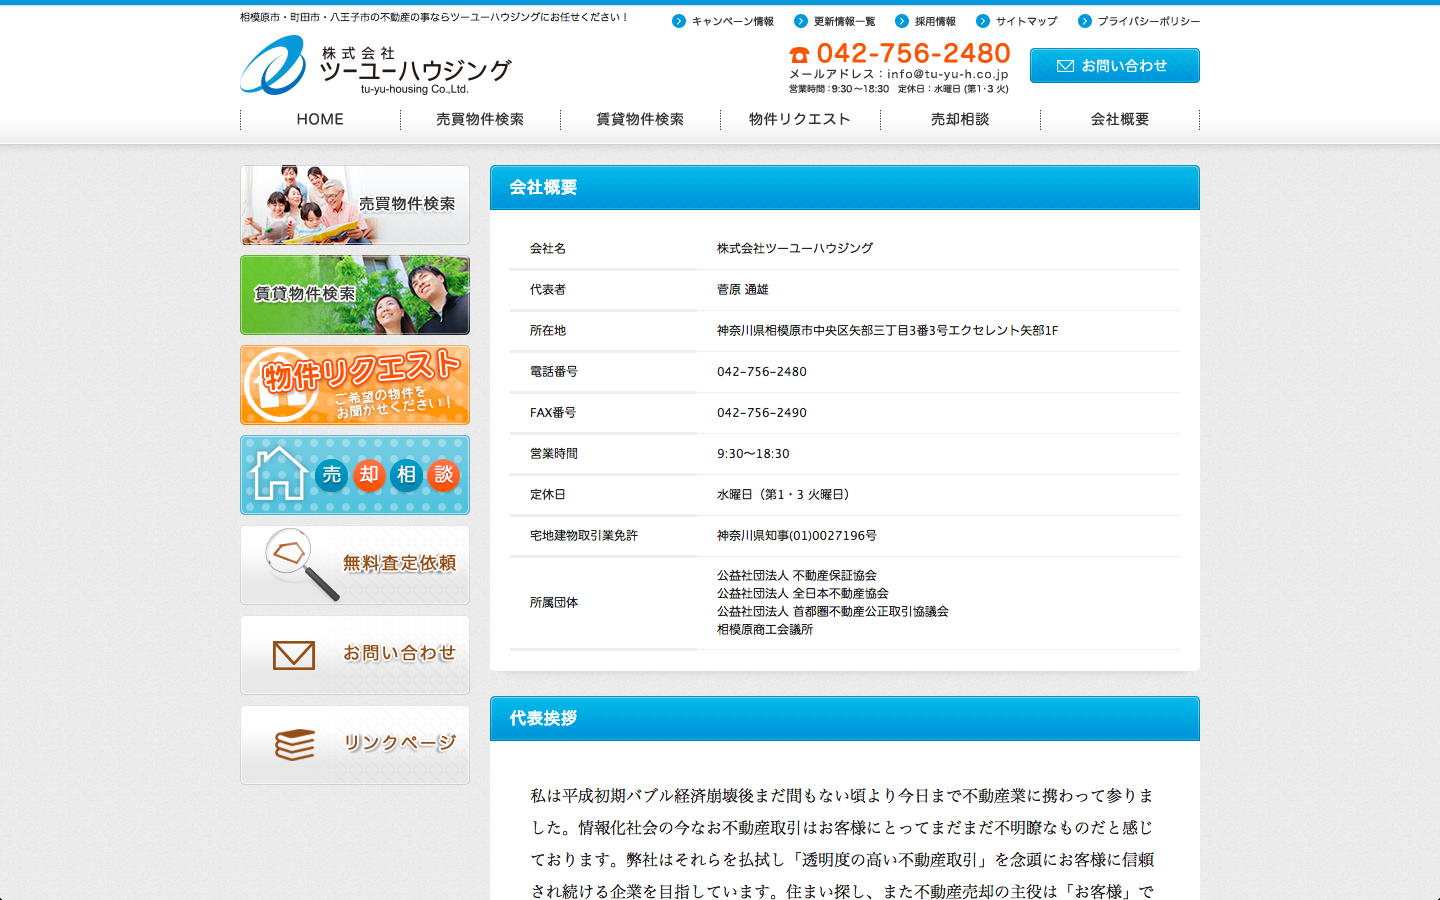Click the 宅地建物取引業免許 row label
This screenshot has height=900, width=1440.
click(x=584, y=535)
